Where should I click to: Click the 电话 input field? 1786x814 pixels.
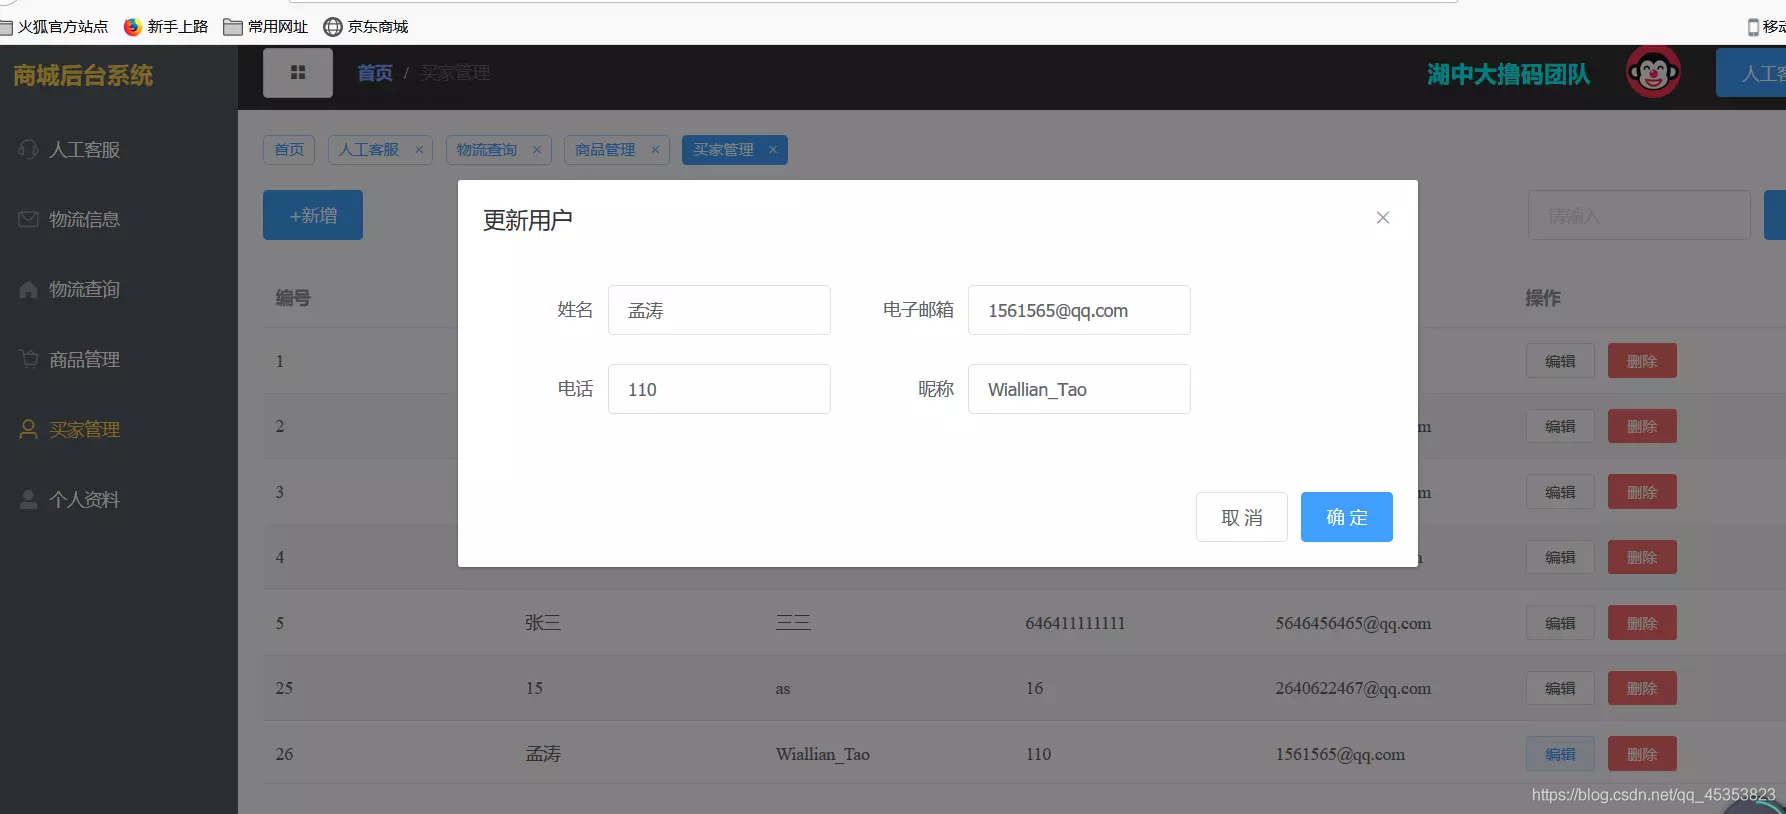tap(719, 389)
